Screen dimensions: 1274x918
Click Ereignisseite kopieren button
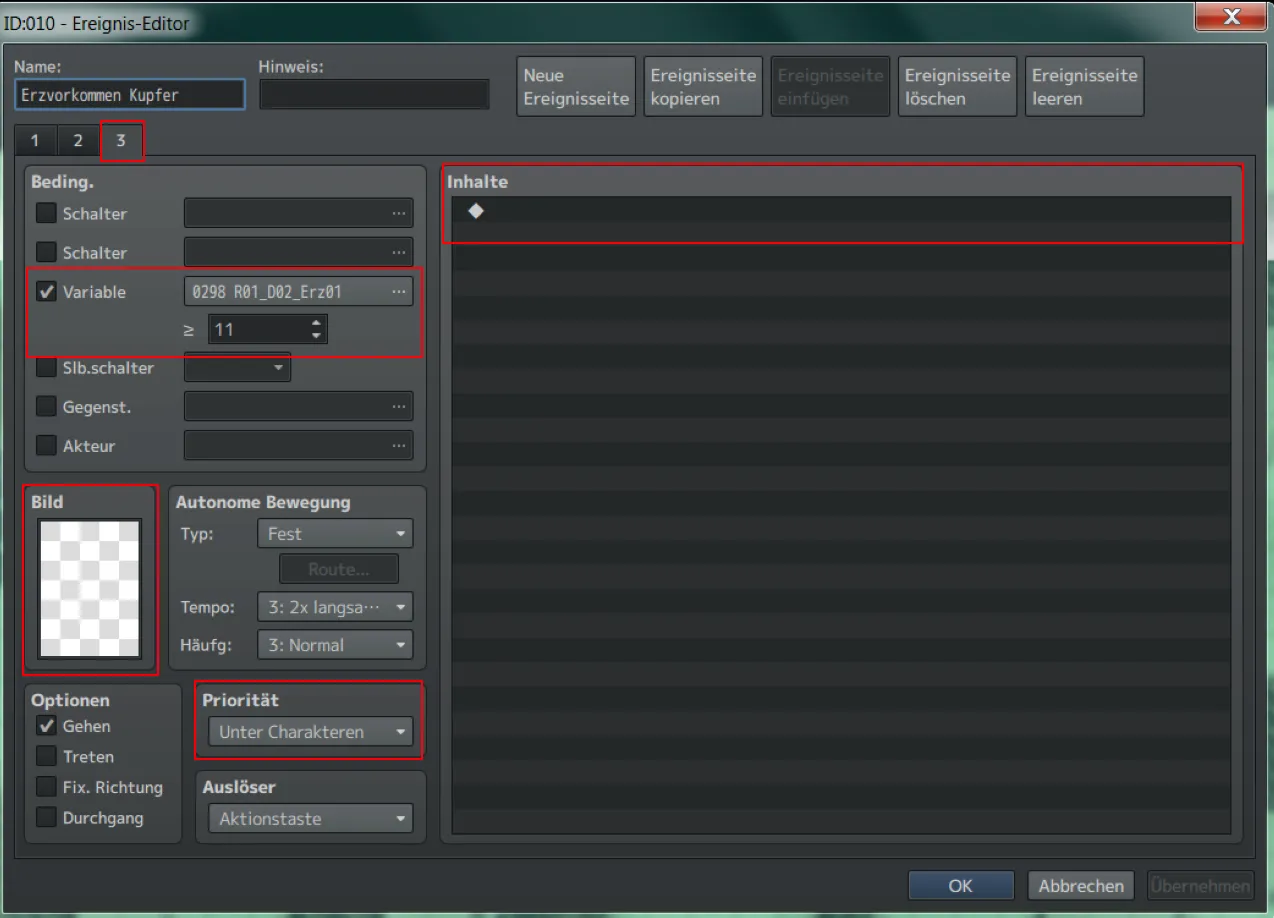(703, 87)
